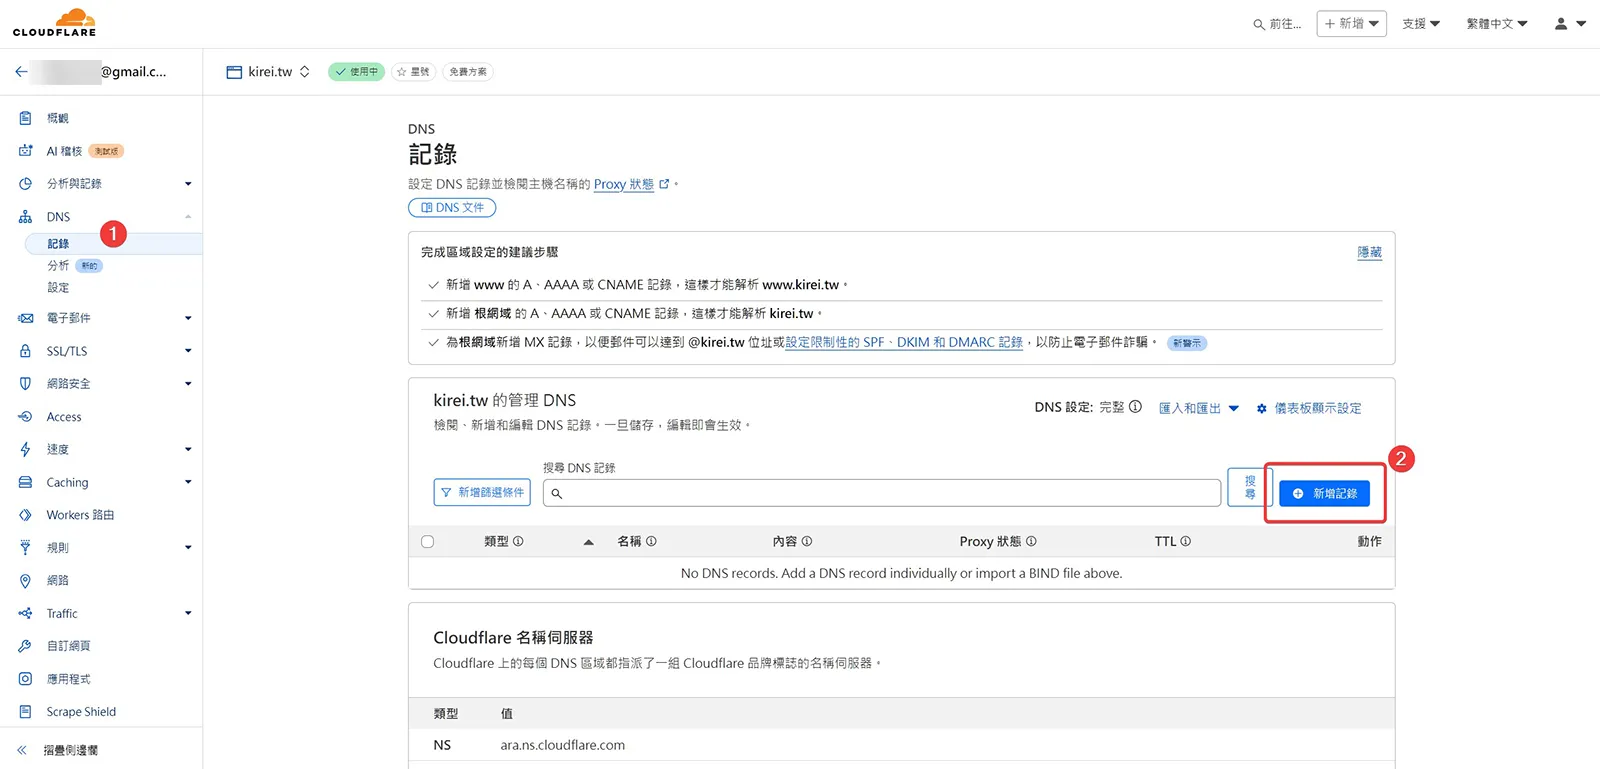Viewport: 1600px width, 769px height.
Task: Open Scrape Shield menu item
Action: tap(81, 712)
